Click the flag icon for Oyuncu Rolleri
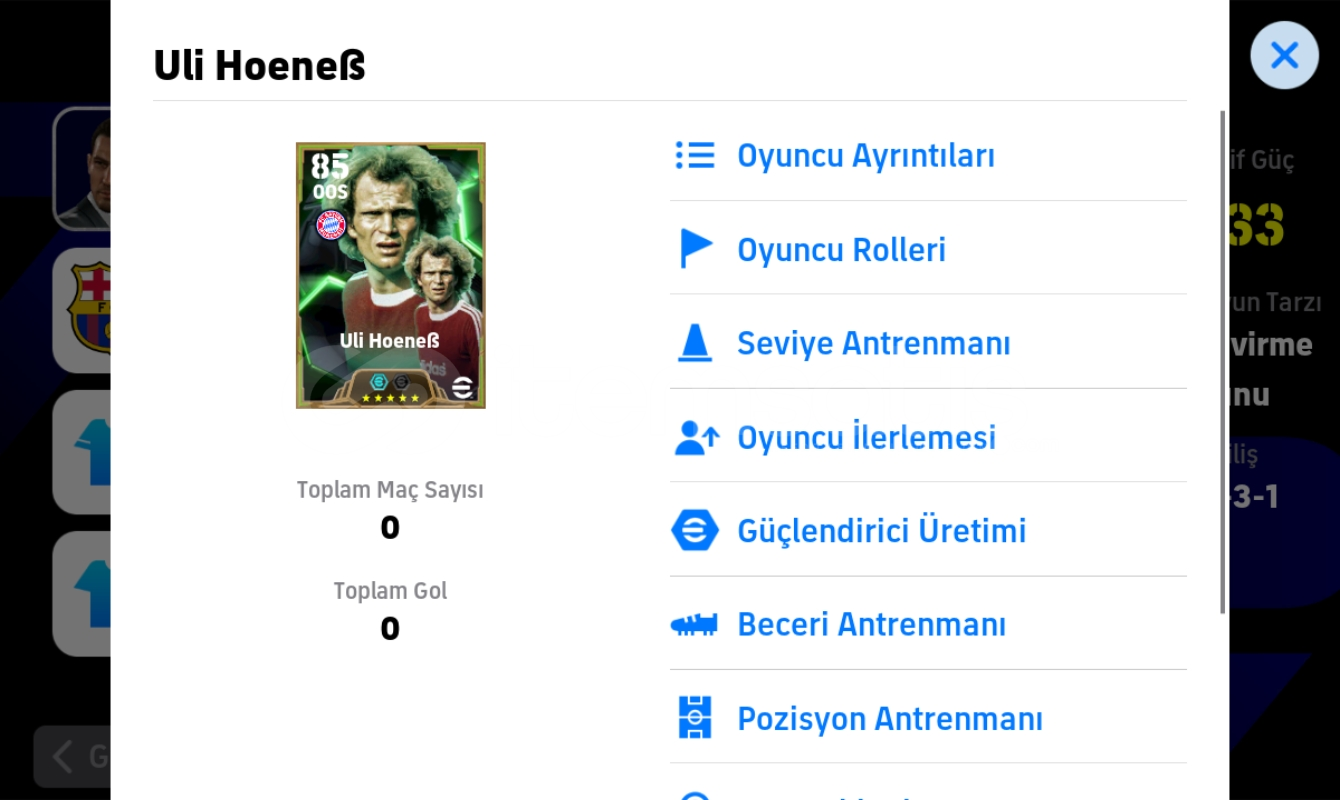 695,249
